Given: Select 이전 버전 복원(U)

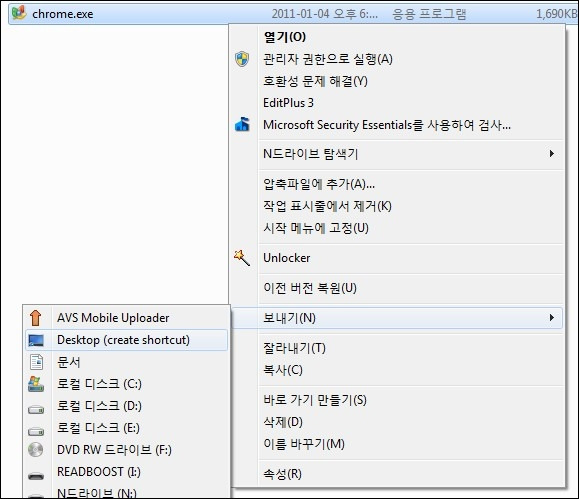Looking at the screenshot, I should 397,288.
